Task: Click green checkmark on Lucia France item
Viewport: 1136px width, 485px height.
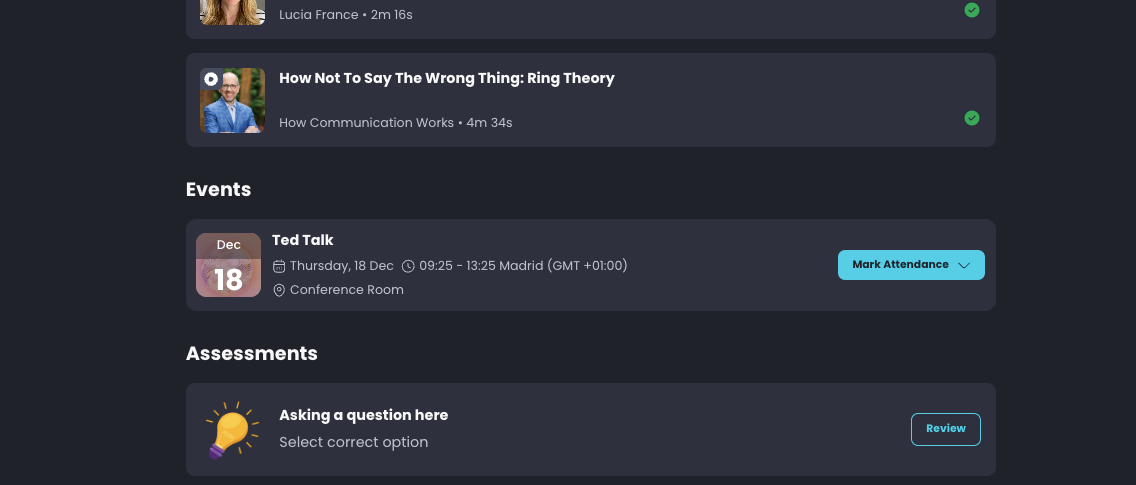Action: click(972, 10)
